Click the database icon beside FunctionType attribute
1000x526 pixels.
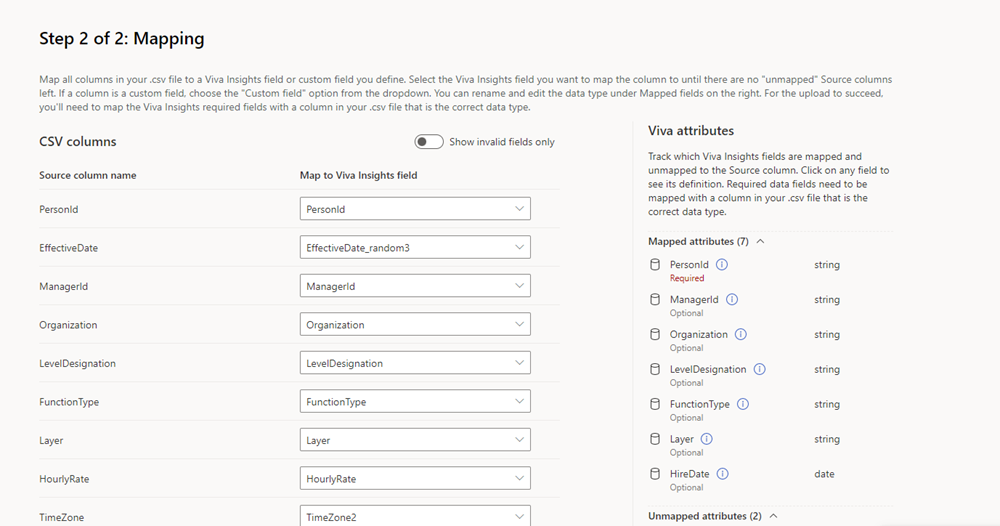tap(655, 404)
